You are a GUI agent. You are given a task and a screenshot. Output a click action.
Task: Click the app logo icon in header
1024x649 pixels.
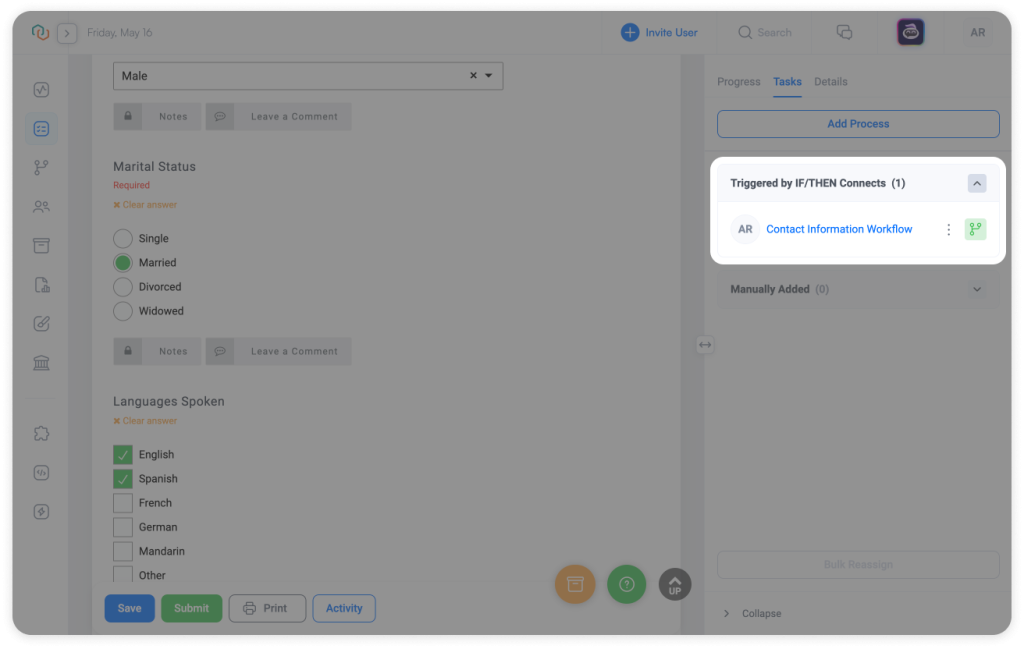(40, 32)
